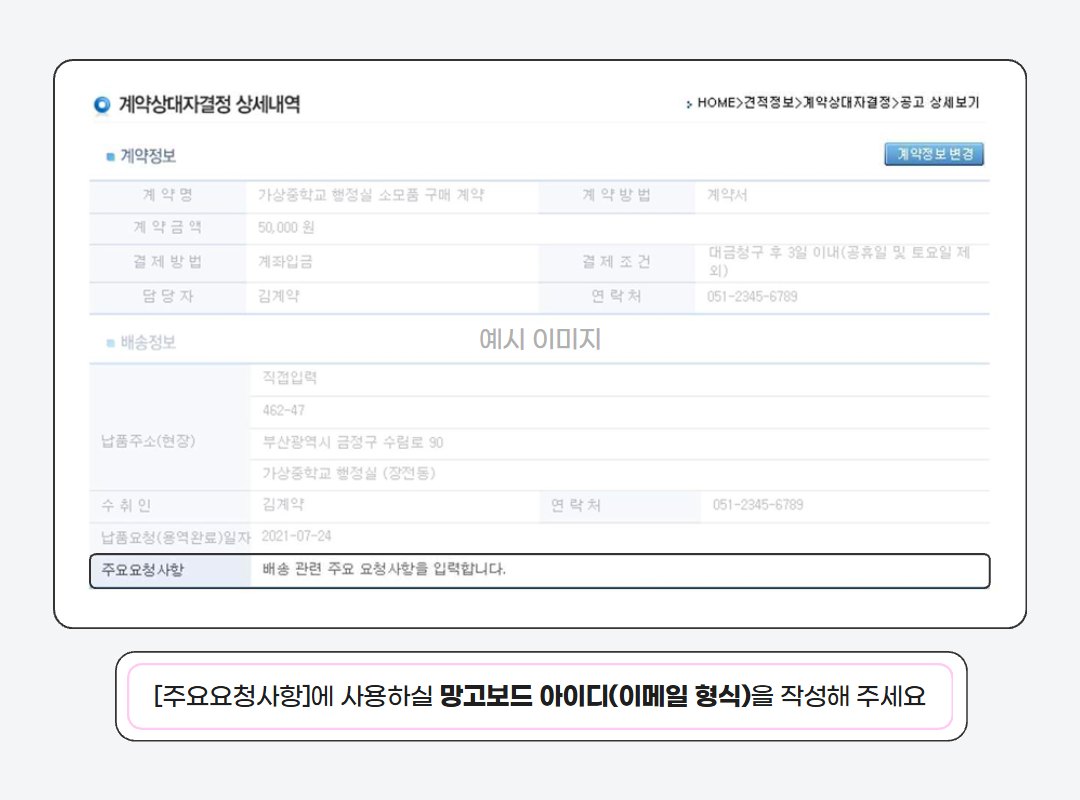
Task: Go to HOME via the breadcrumb
Action: click(x=716, y=103)
